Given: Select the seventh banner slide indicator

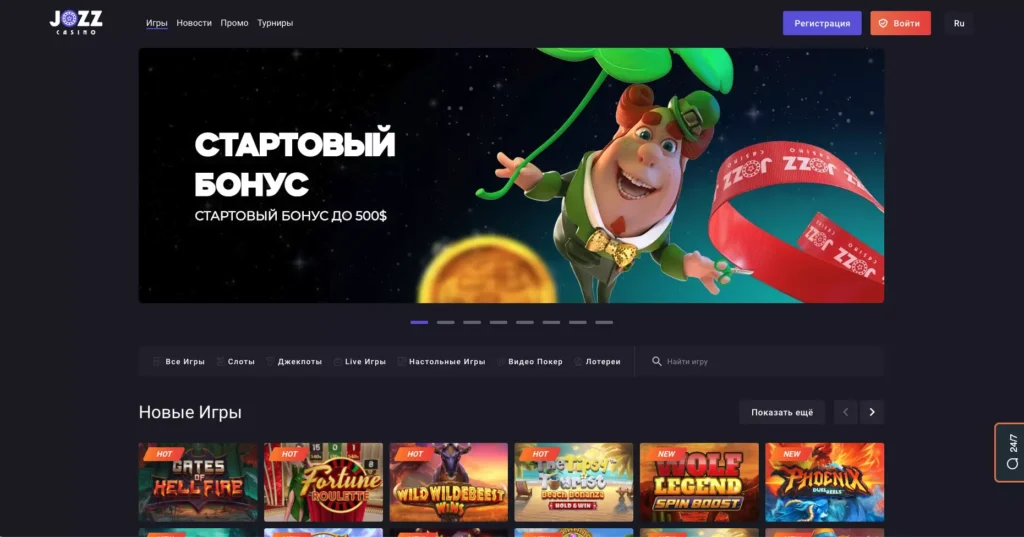Looking at the screenshot, I should click(x=578, y=322).
